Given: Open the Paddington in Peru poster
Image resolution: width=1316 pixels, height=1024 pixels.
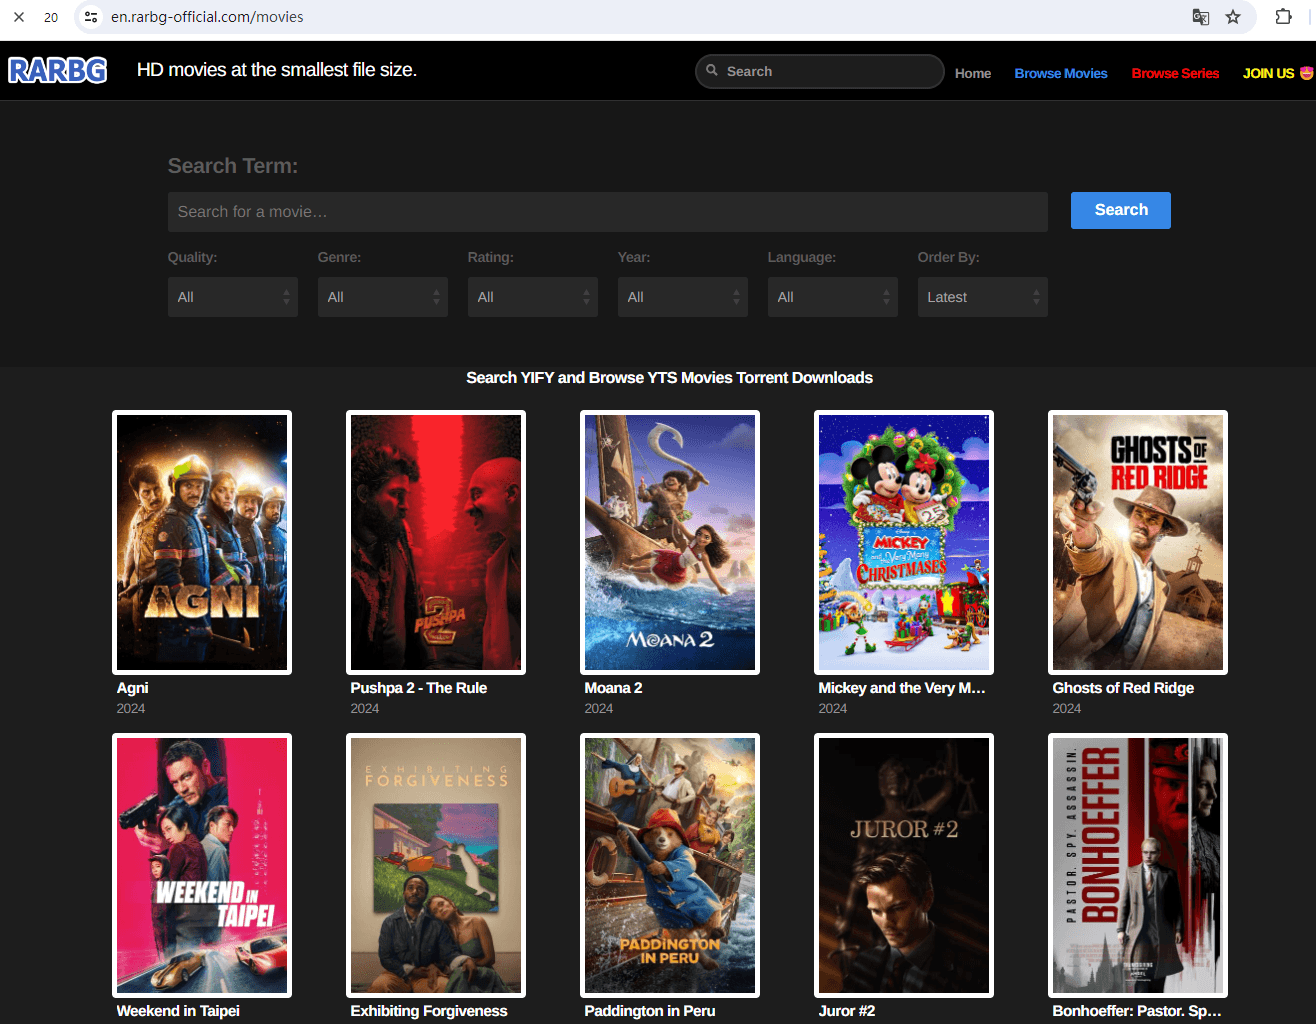Looking at the screenshot, I should [670, 865].
